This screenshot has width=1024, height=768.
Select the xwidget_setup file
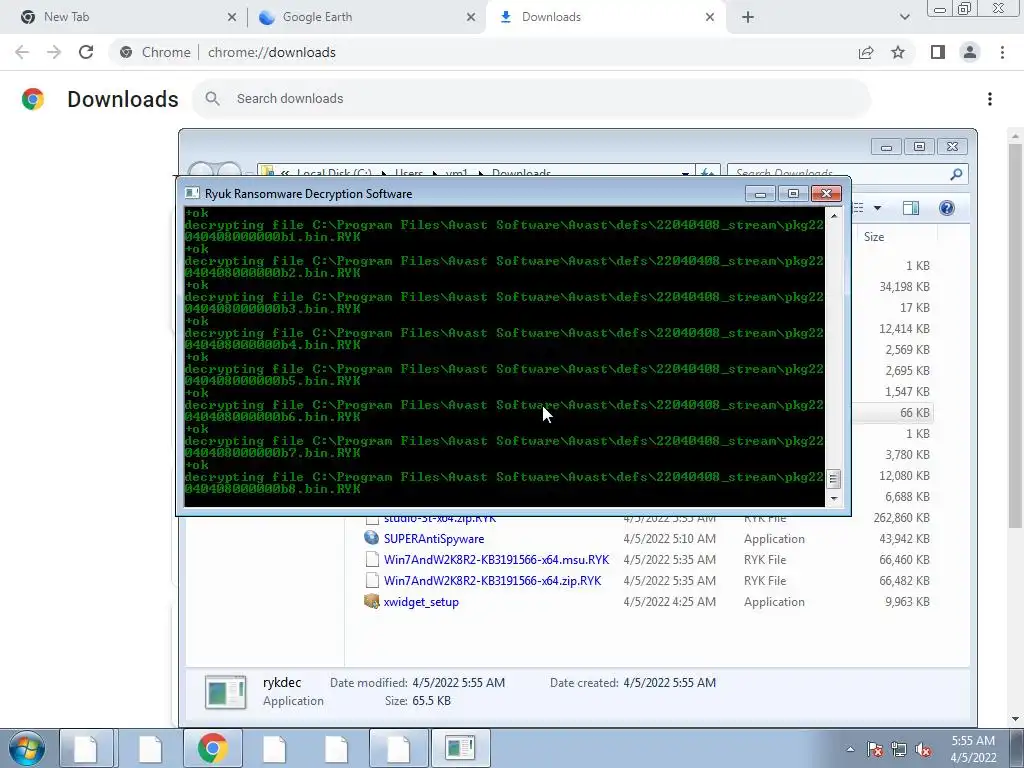click(x=421, y=601)
